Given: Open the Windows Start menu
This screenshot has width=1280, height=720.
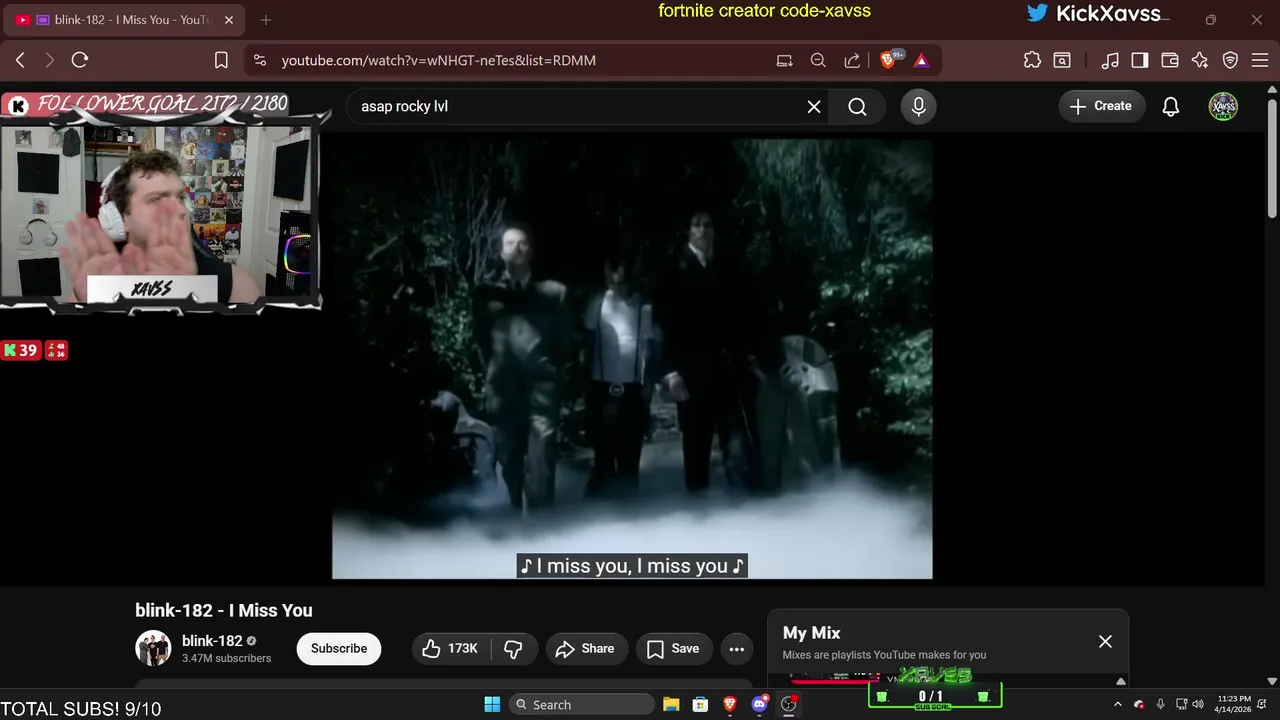Looking at the screenshot, I should point(492,704).
